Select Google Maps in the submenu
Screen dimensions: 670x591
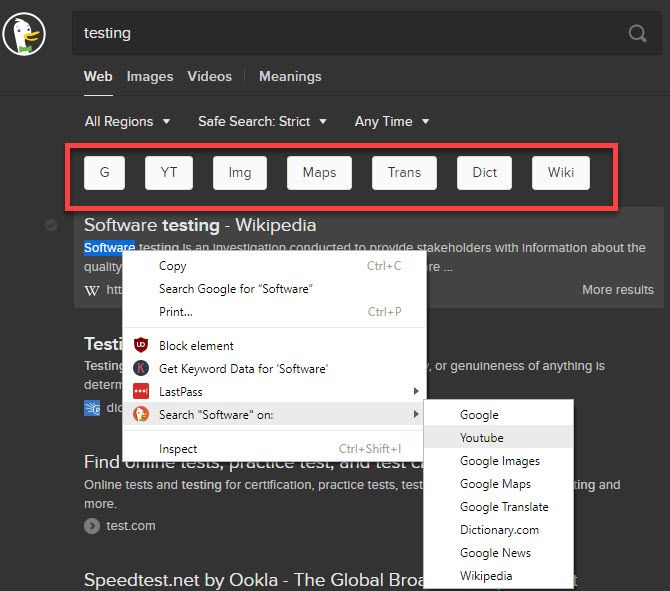tap(499, 484)
